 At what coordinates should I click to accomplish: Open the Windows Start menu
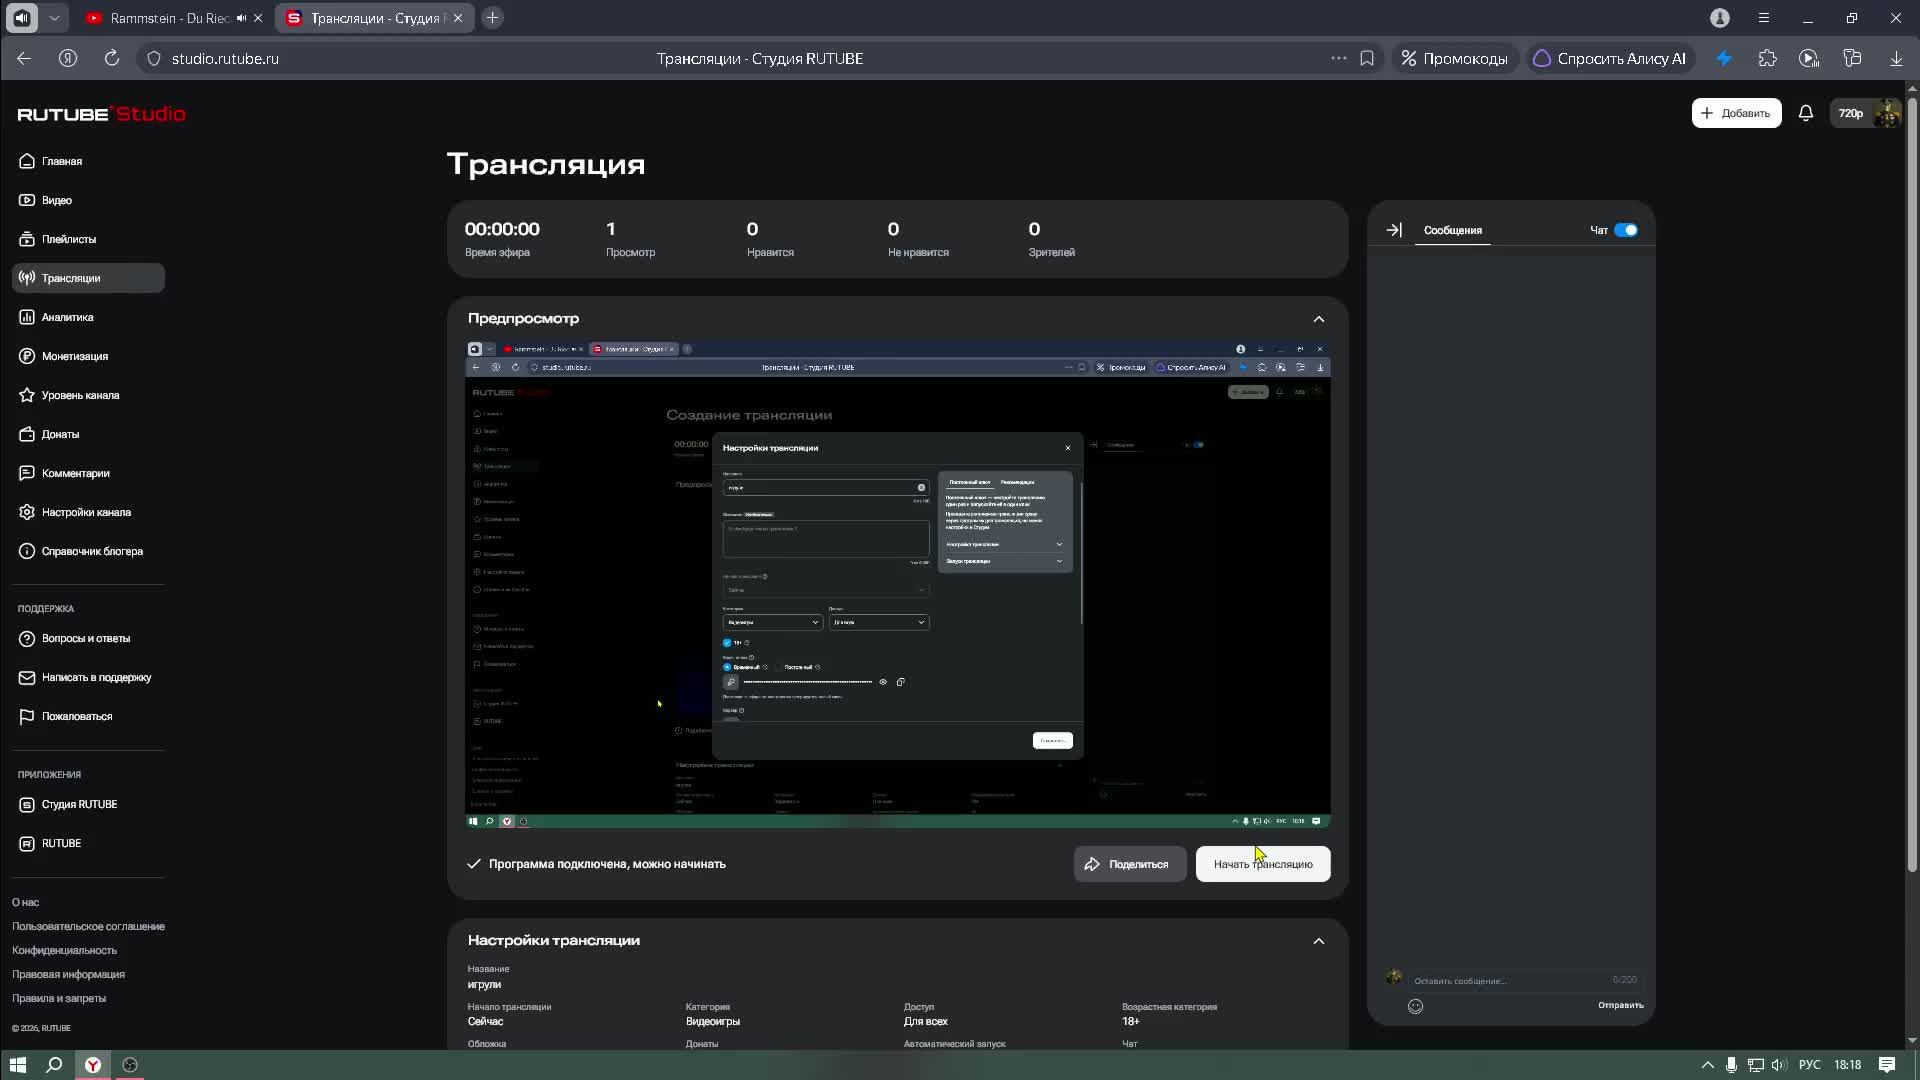tap(17, 1065)
